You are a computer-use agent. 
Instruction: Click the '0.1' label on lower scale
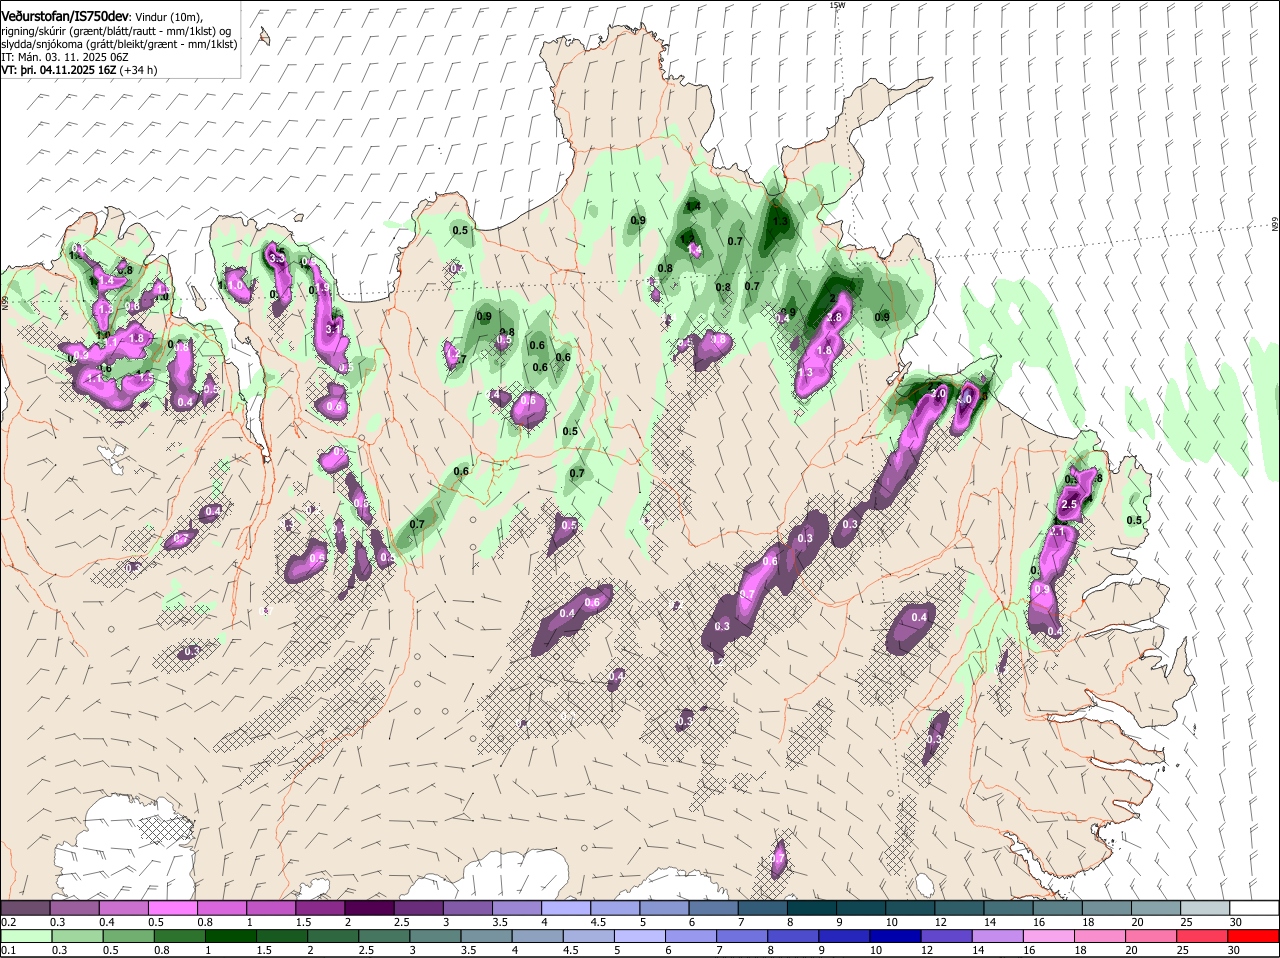(8, 949)
